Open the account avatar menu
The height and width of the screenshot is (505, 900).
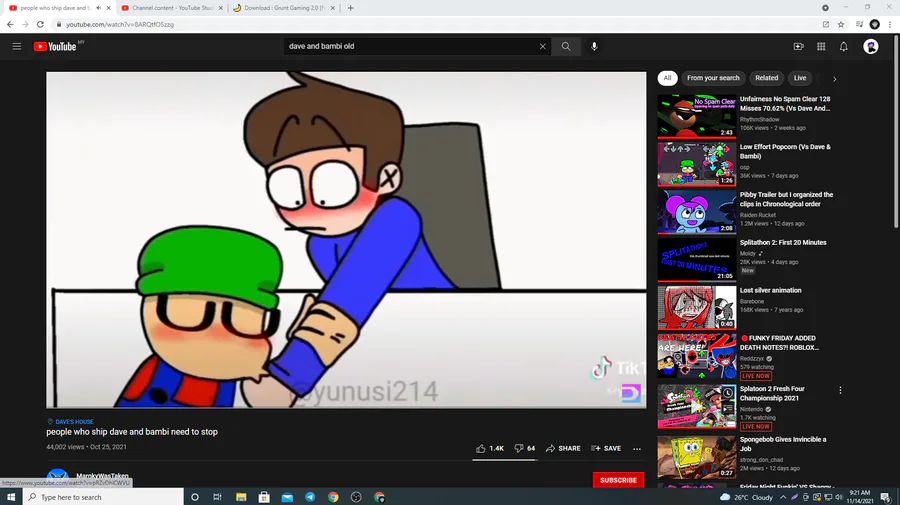871,46
